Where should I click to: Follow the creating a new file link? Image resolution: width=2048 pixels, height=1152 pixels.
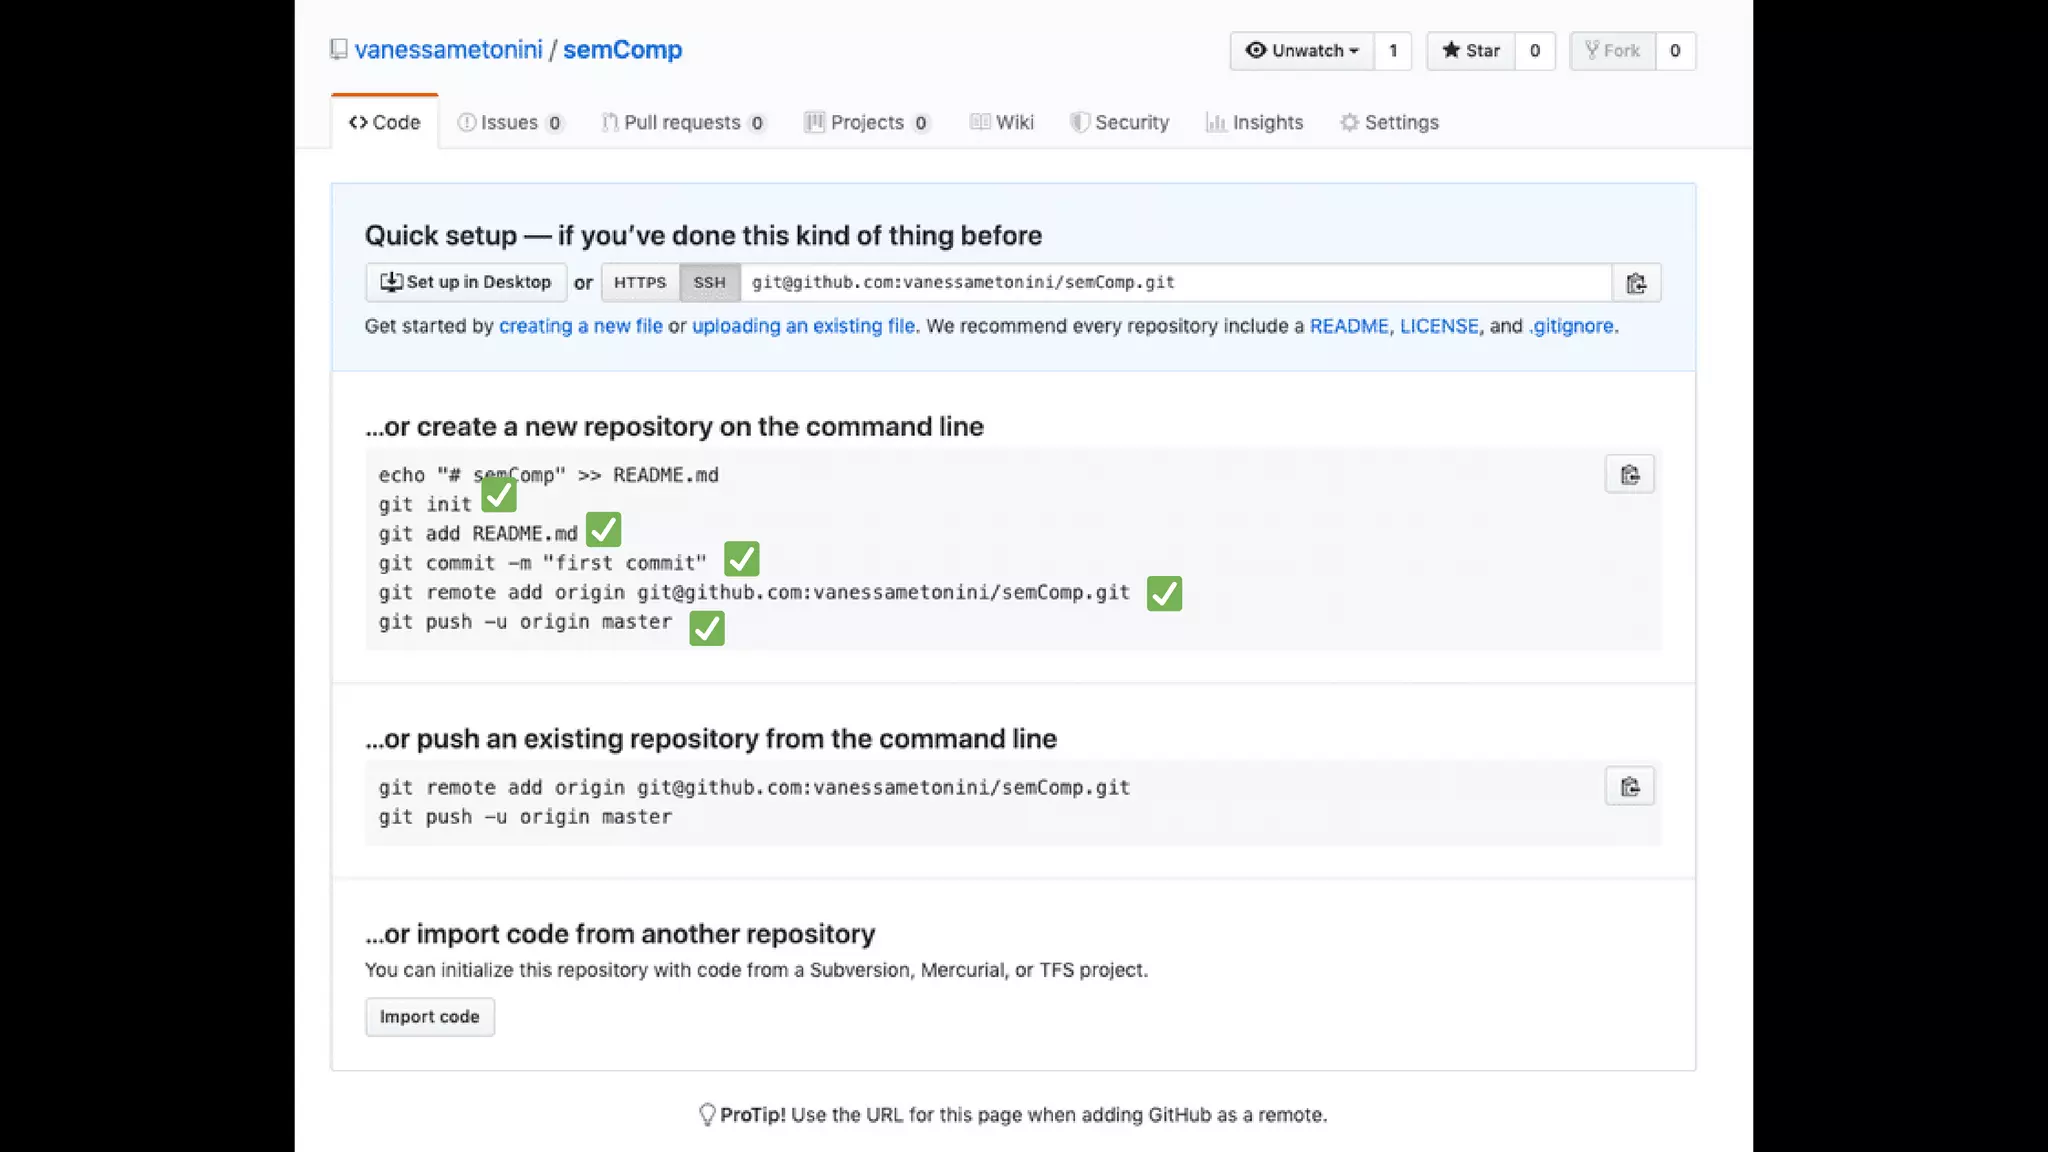(x=580, y=326)
